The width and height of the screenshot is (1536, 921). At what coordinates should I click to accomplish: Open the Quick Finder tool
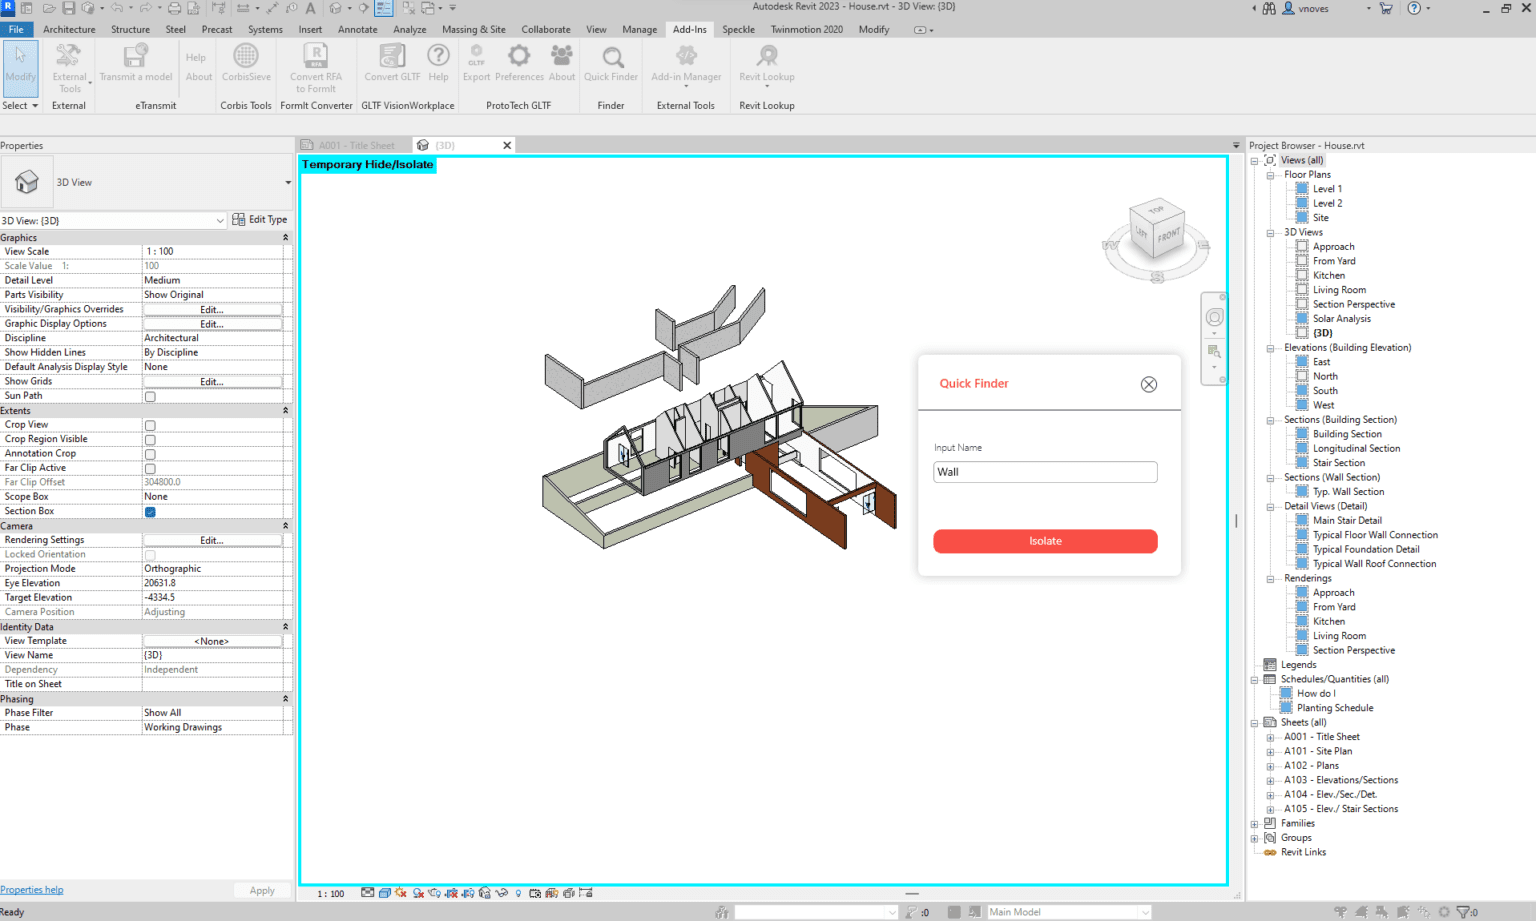click(610, 61)
